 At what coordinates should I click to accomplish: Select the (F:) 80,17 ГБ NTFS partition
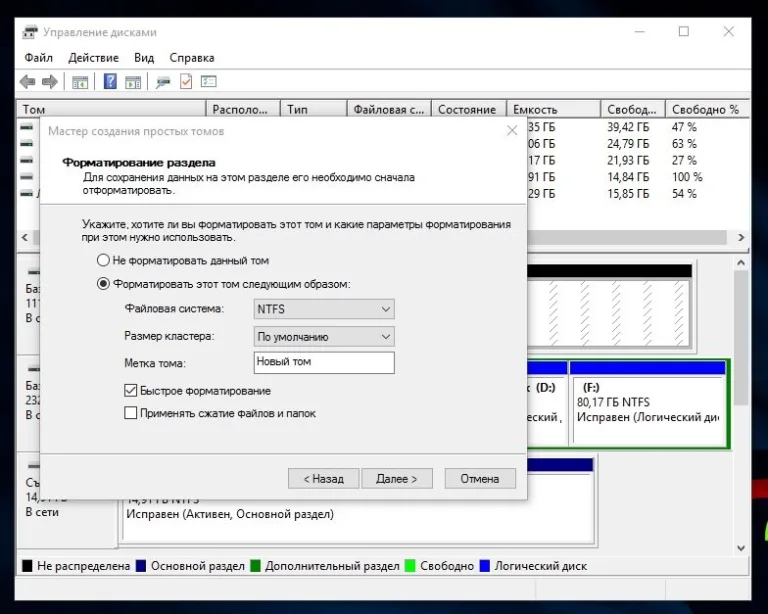pyautogui.click(x=648, y=403)
